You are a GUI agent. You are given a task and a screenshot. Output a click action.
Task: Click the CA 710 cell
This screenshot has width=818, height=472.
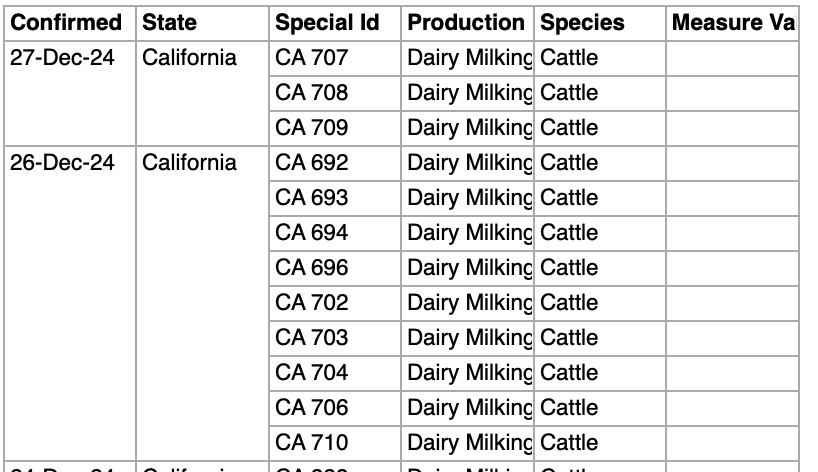click(x=335, y=443)
